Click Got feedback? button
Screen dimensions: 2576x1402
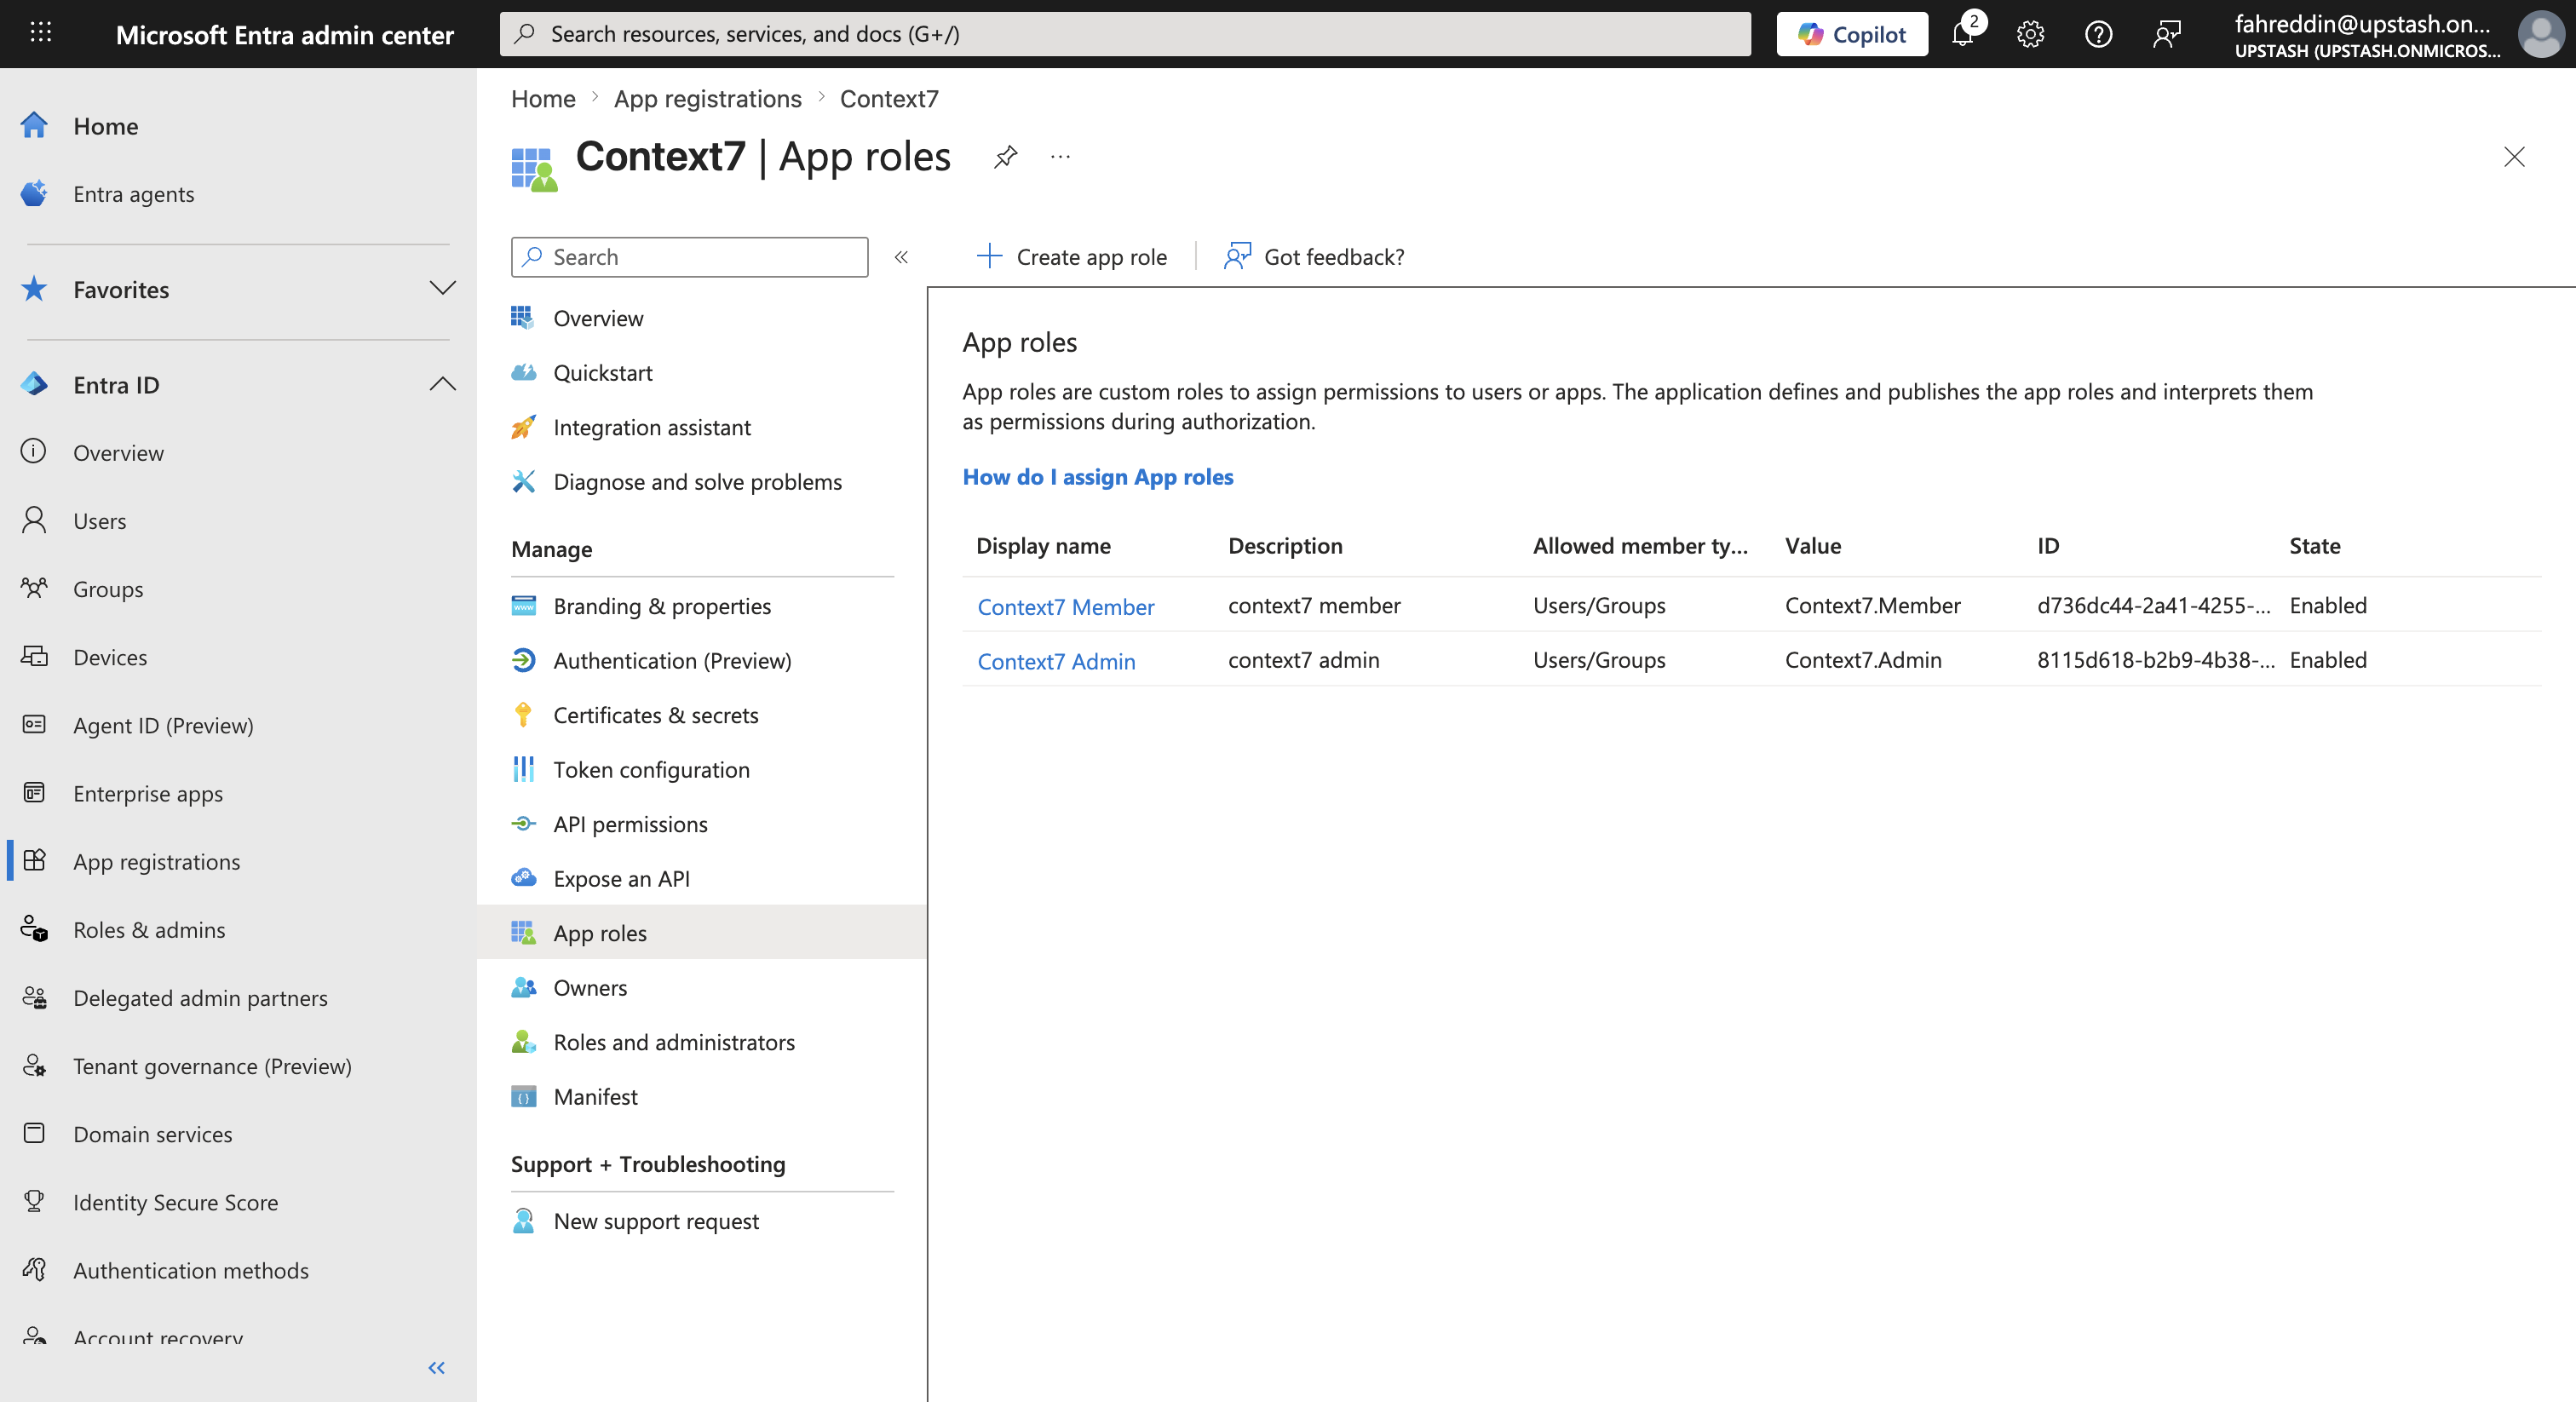pyautogui.click(x=1313, y=257)
